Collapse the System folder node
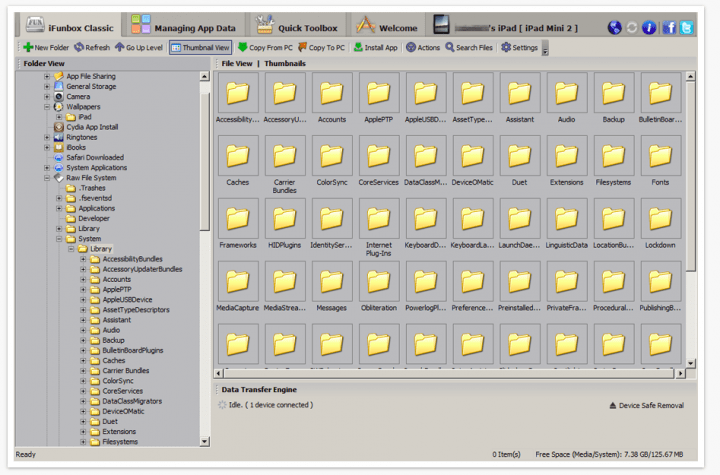This screenshot has width=720, height=475. pyautogui.click(x=59, y=239)
